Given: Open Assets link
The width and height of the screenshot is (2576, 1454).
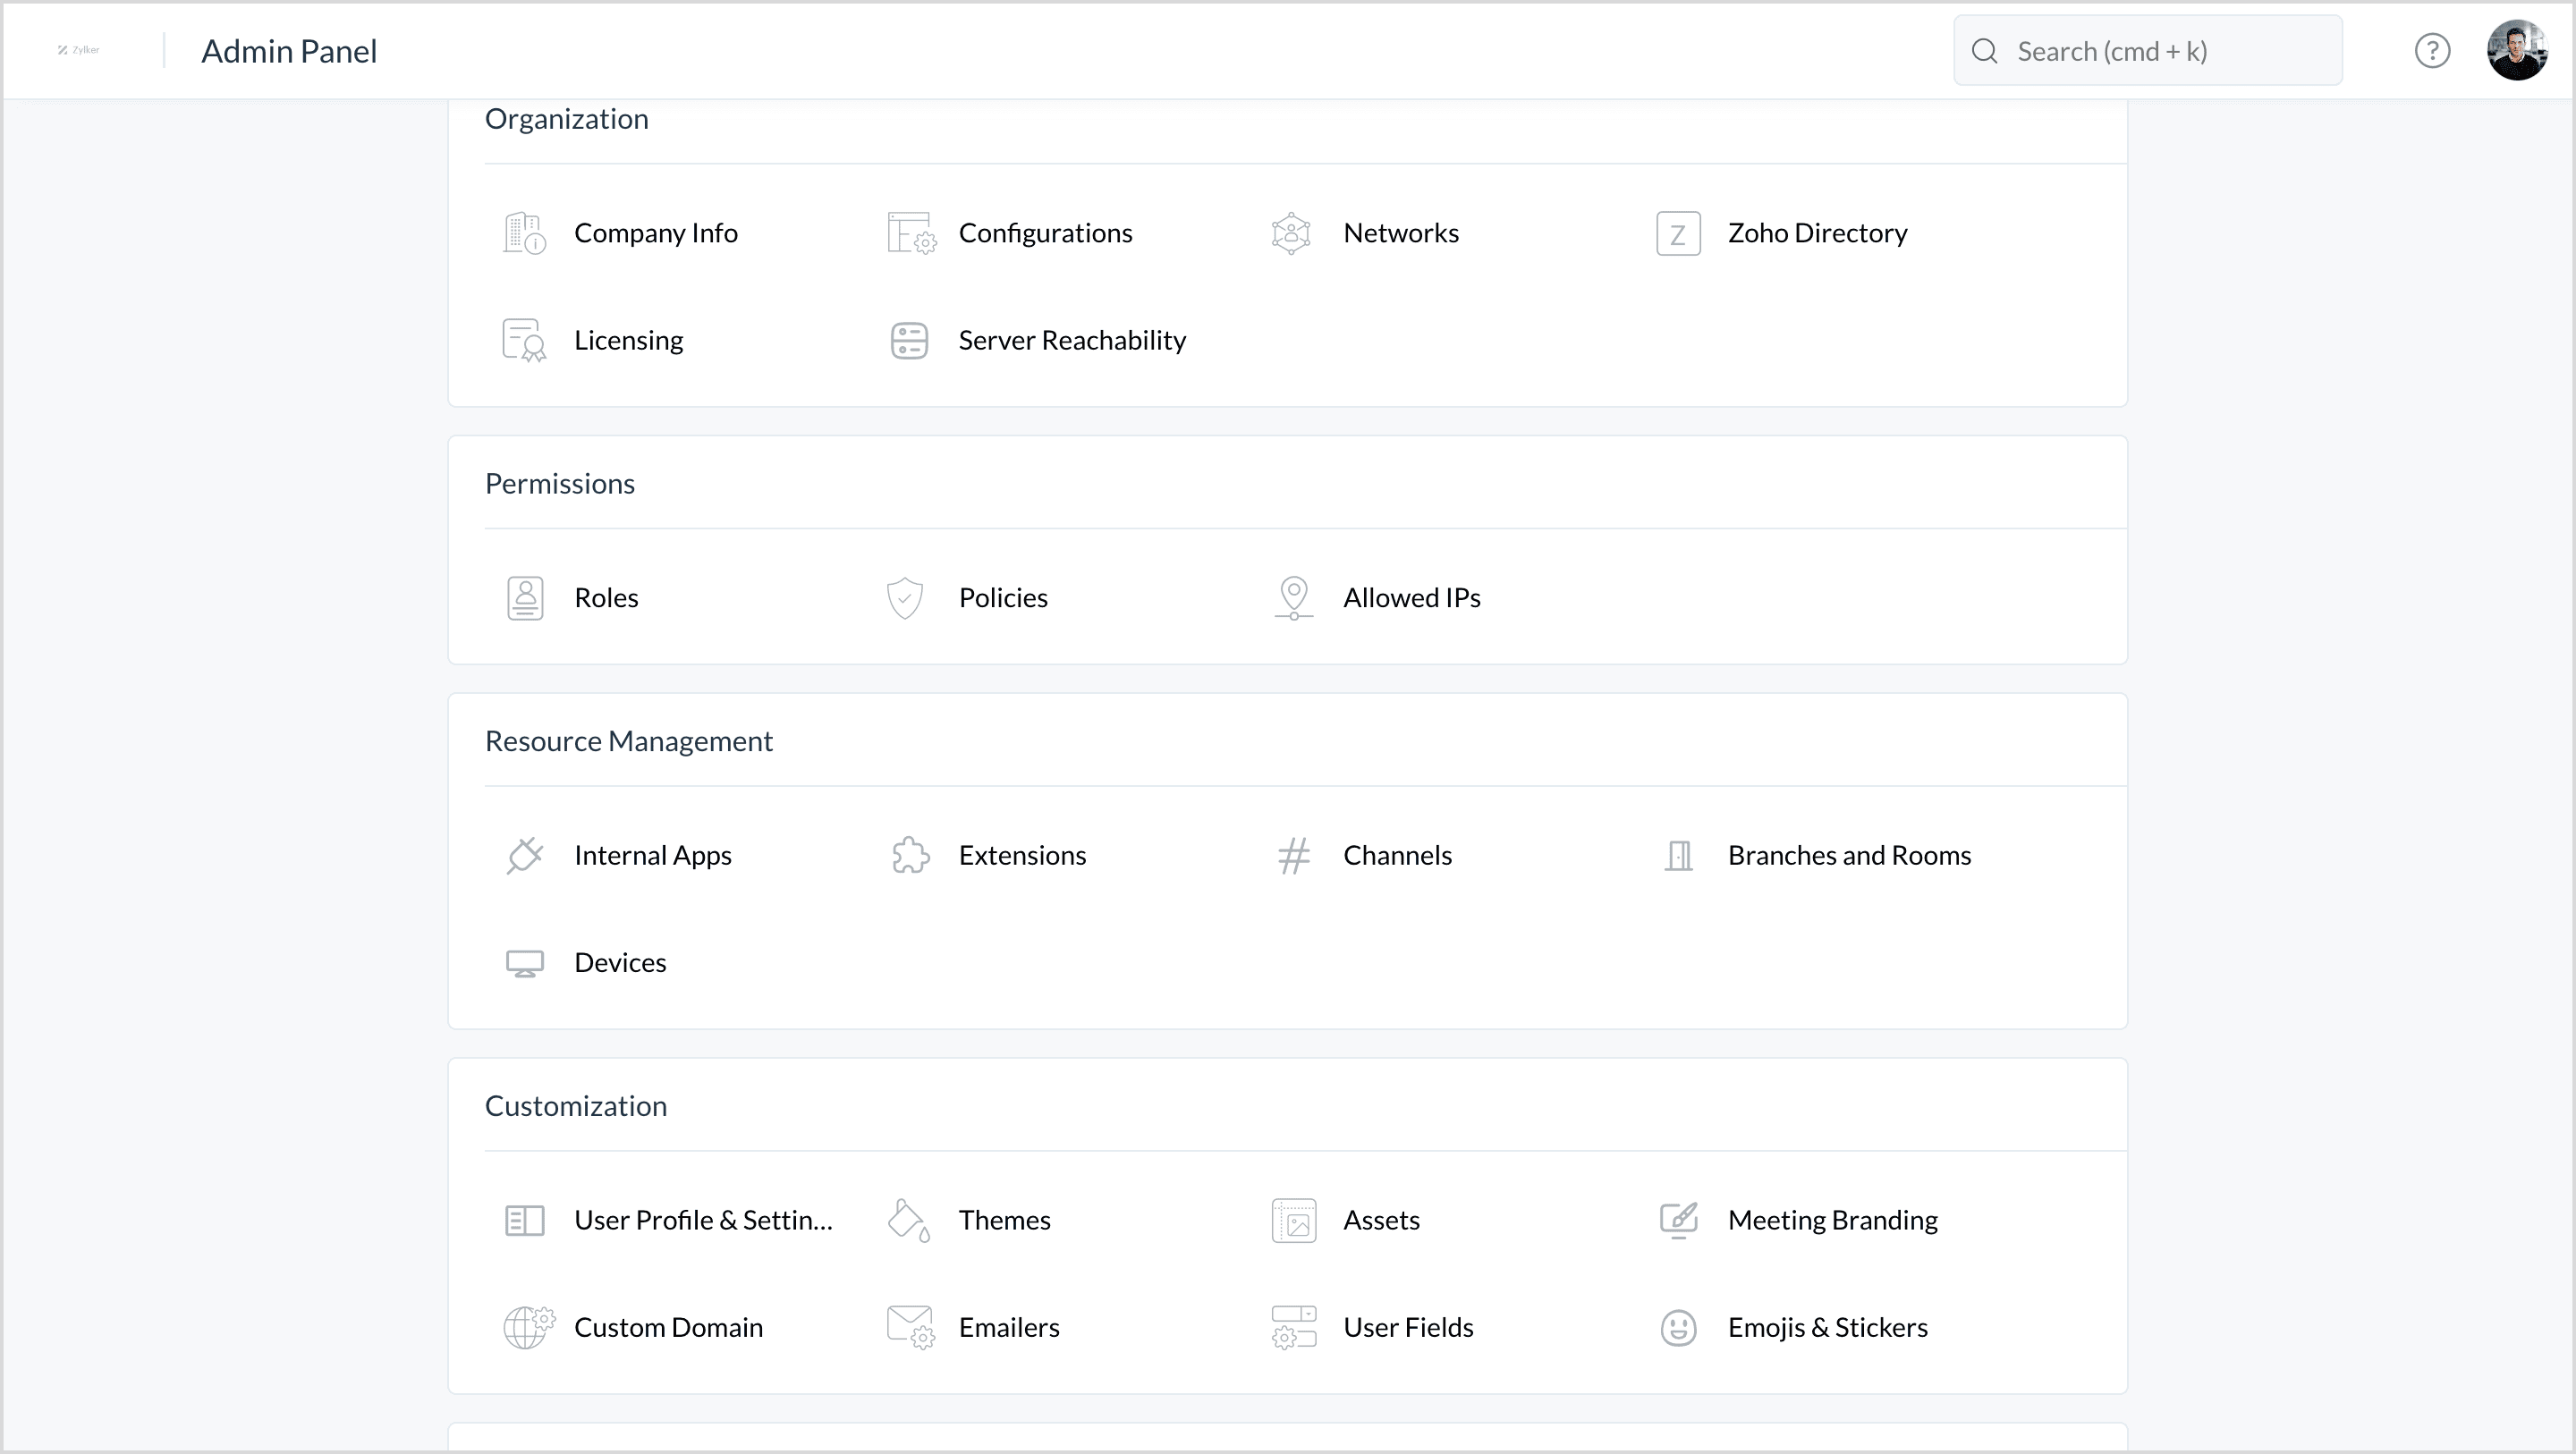Looking at the screenshot, I should [x=1381, y=1221].
